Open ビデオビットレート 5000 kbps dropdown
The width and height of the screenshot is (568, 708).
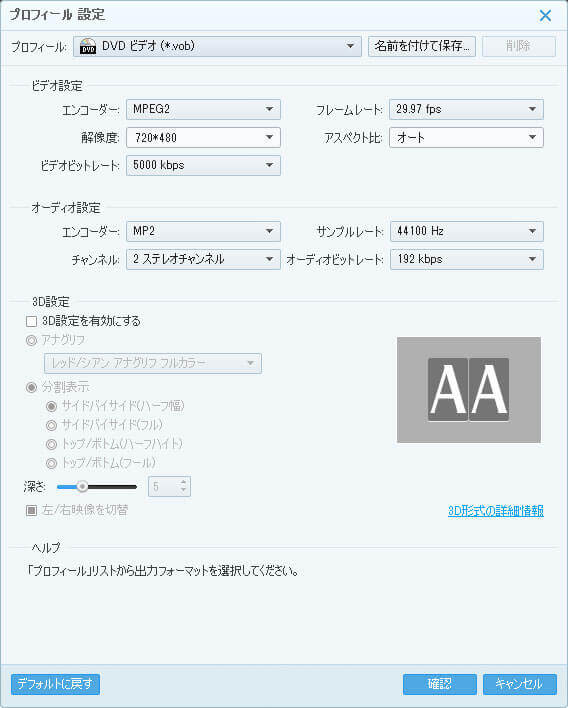pyautogui.click(x=203, y=165)
